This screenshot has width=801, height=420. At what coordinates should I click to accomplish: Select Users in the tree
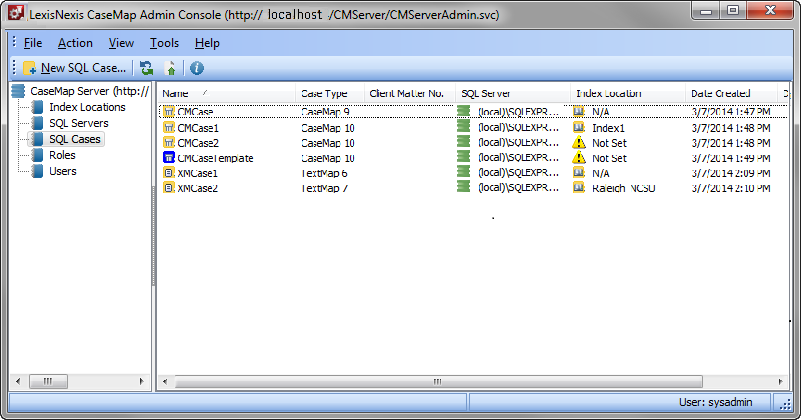pyautogui.click(x=63, y=171)
